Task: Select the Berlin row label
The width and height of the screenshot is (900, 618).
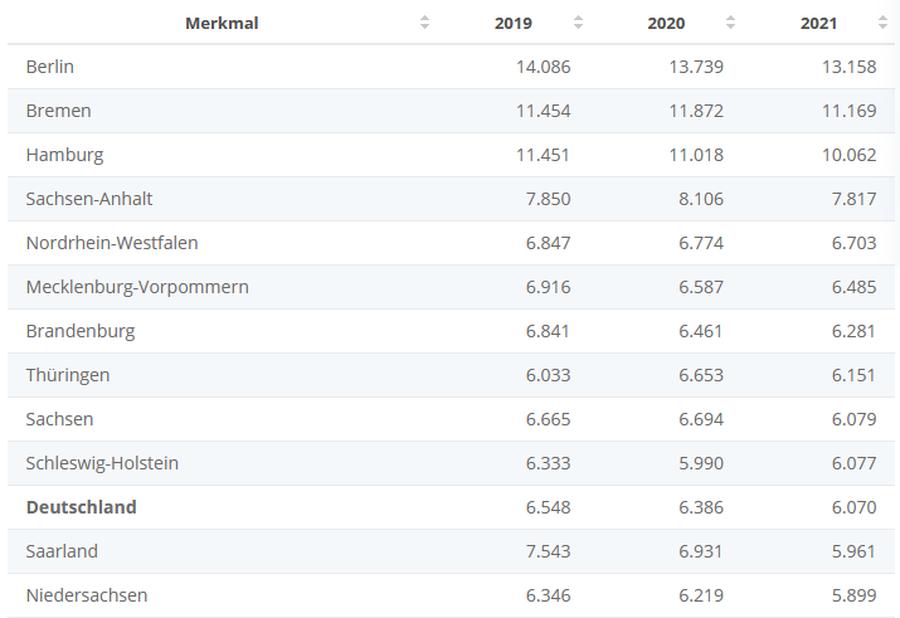Action: [x=50, y=67]
